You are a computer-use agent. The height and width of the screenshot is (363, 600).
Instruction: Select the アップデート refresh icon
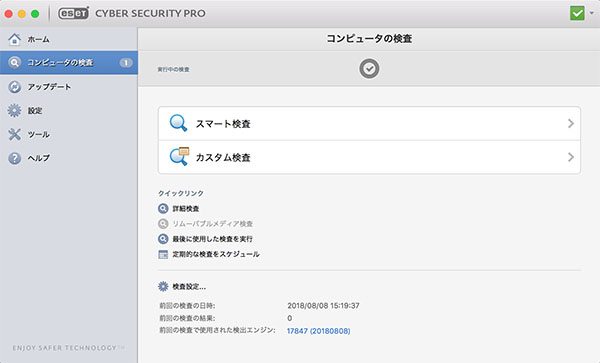coord(15,87)
